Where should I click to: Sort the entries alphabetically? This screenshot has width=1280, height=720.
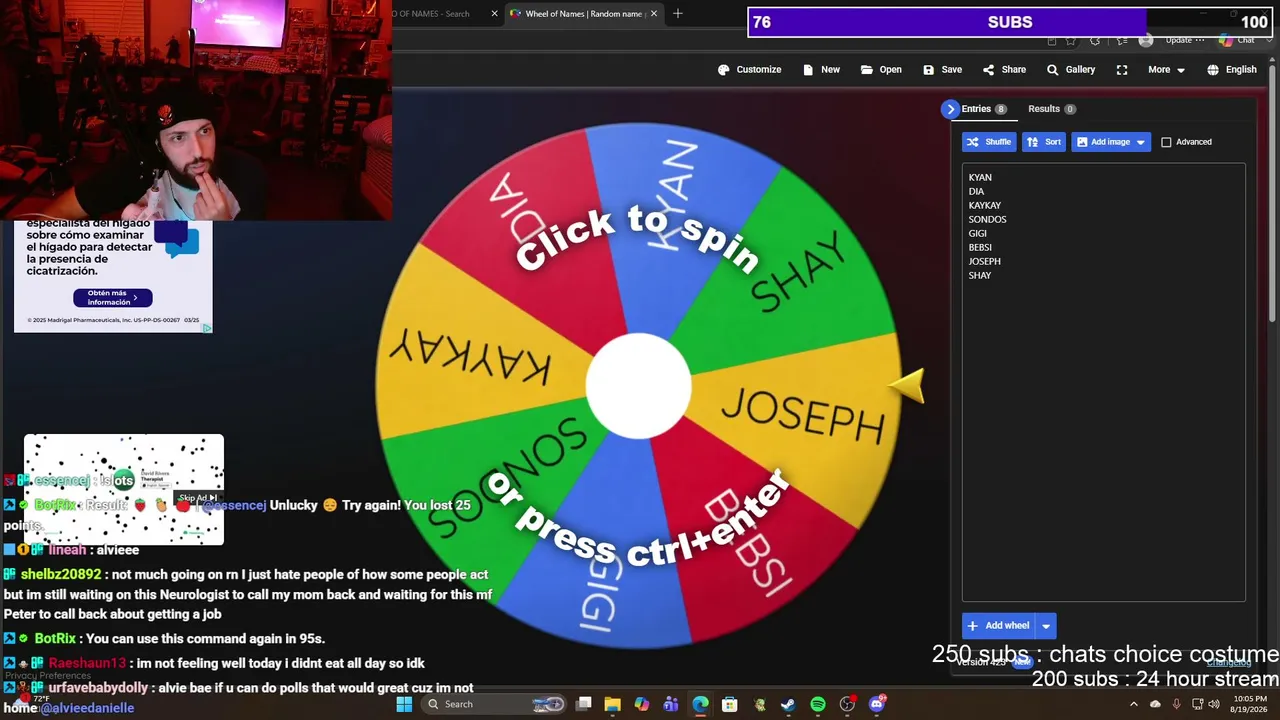click(1044, 142)
